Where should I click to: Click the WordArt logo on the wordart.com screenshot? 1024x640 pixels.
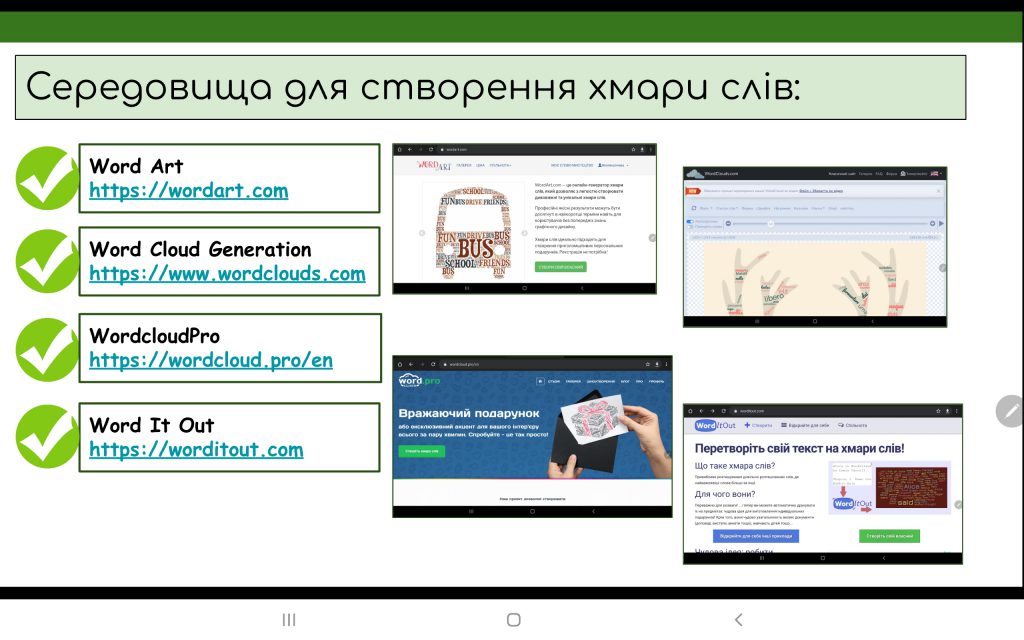(x=435, y=165)
